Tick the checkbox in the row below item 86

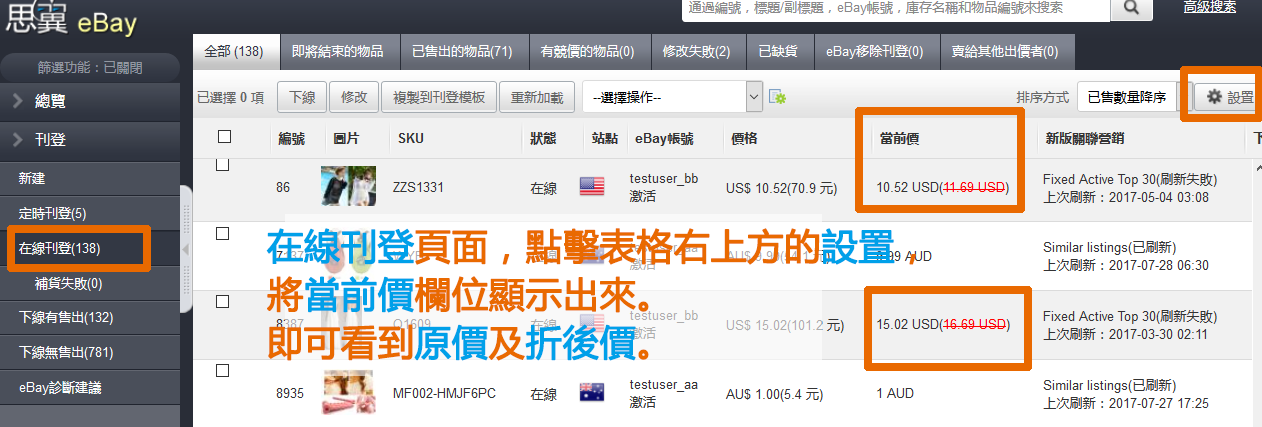[x=223, y=233]
